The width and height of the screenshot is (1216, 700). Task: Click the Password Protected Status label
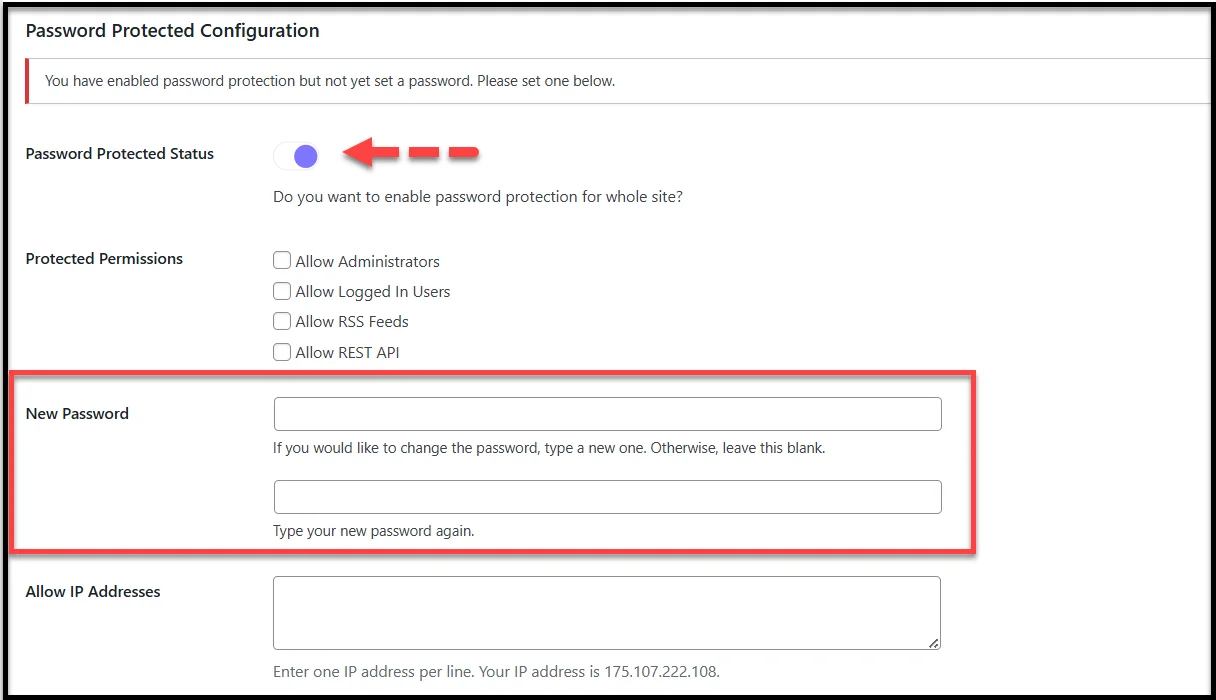tap(119, 153)
